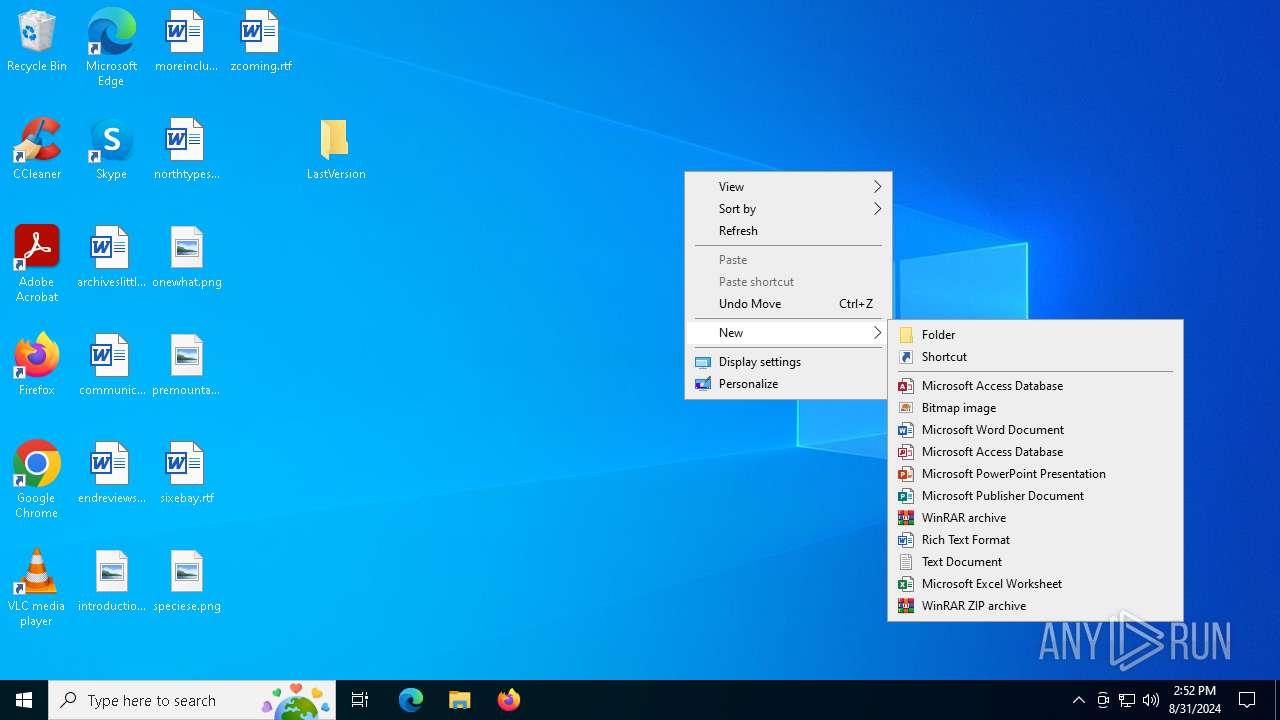Screen dimensions: 1280x720
Task: Expand the New submenu entry
Action: point(788,333)
